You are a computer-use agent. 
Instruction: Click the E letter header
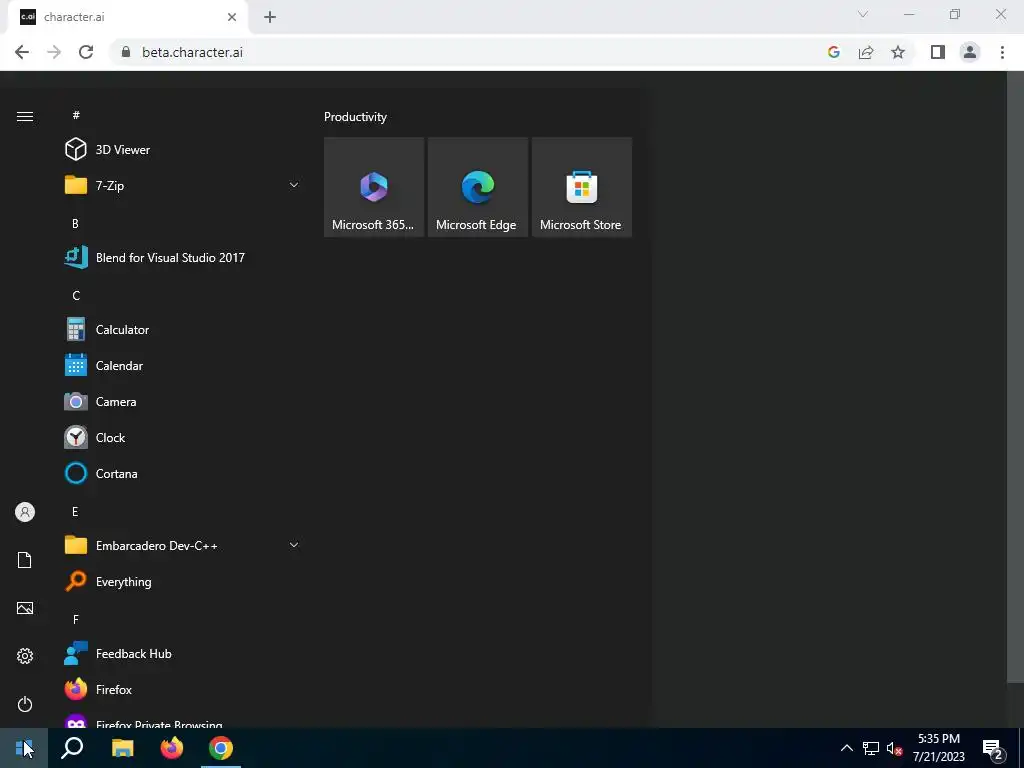click(x=75, y=511)
